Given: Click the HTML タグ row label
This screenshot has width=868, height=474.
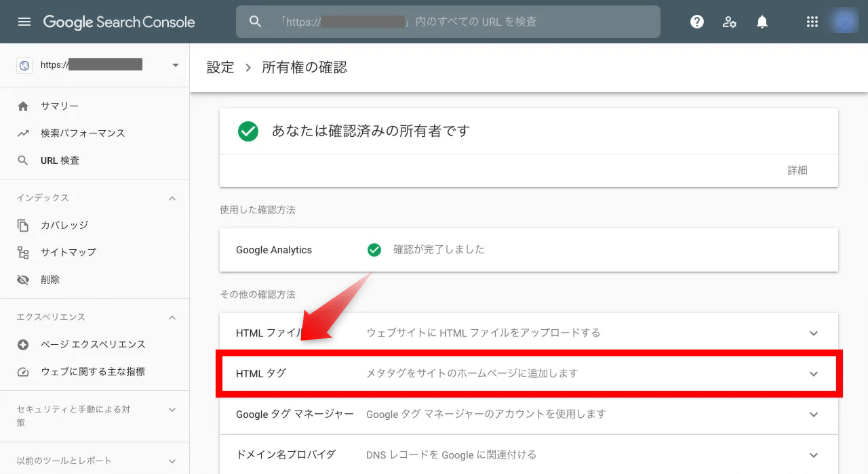Looking at the screenshot, I should coord(261,374).
